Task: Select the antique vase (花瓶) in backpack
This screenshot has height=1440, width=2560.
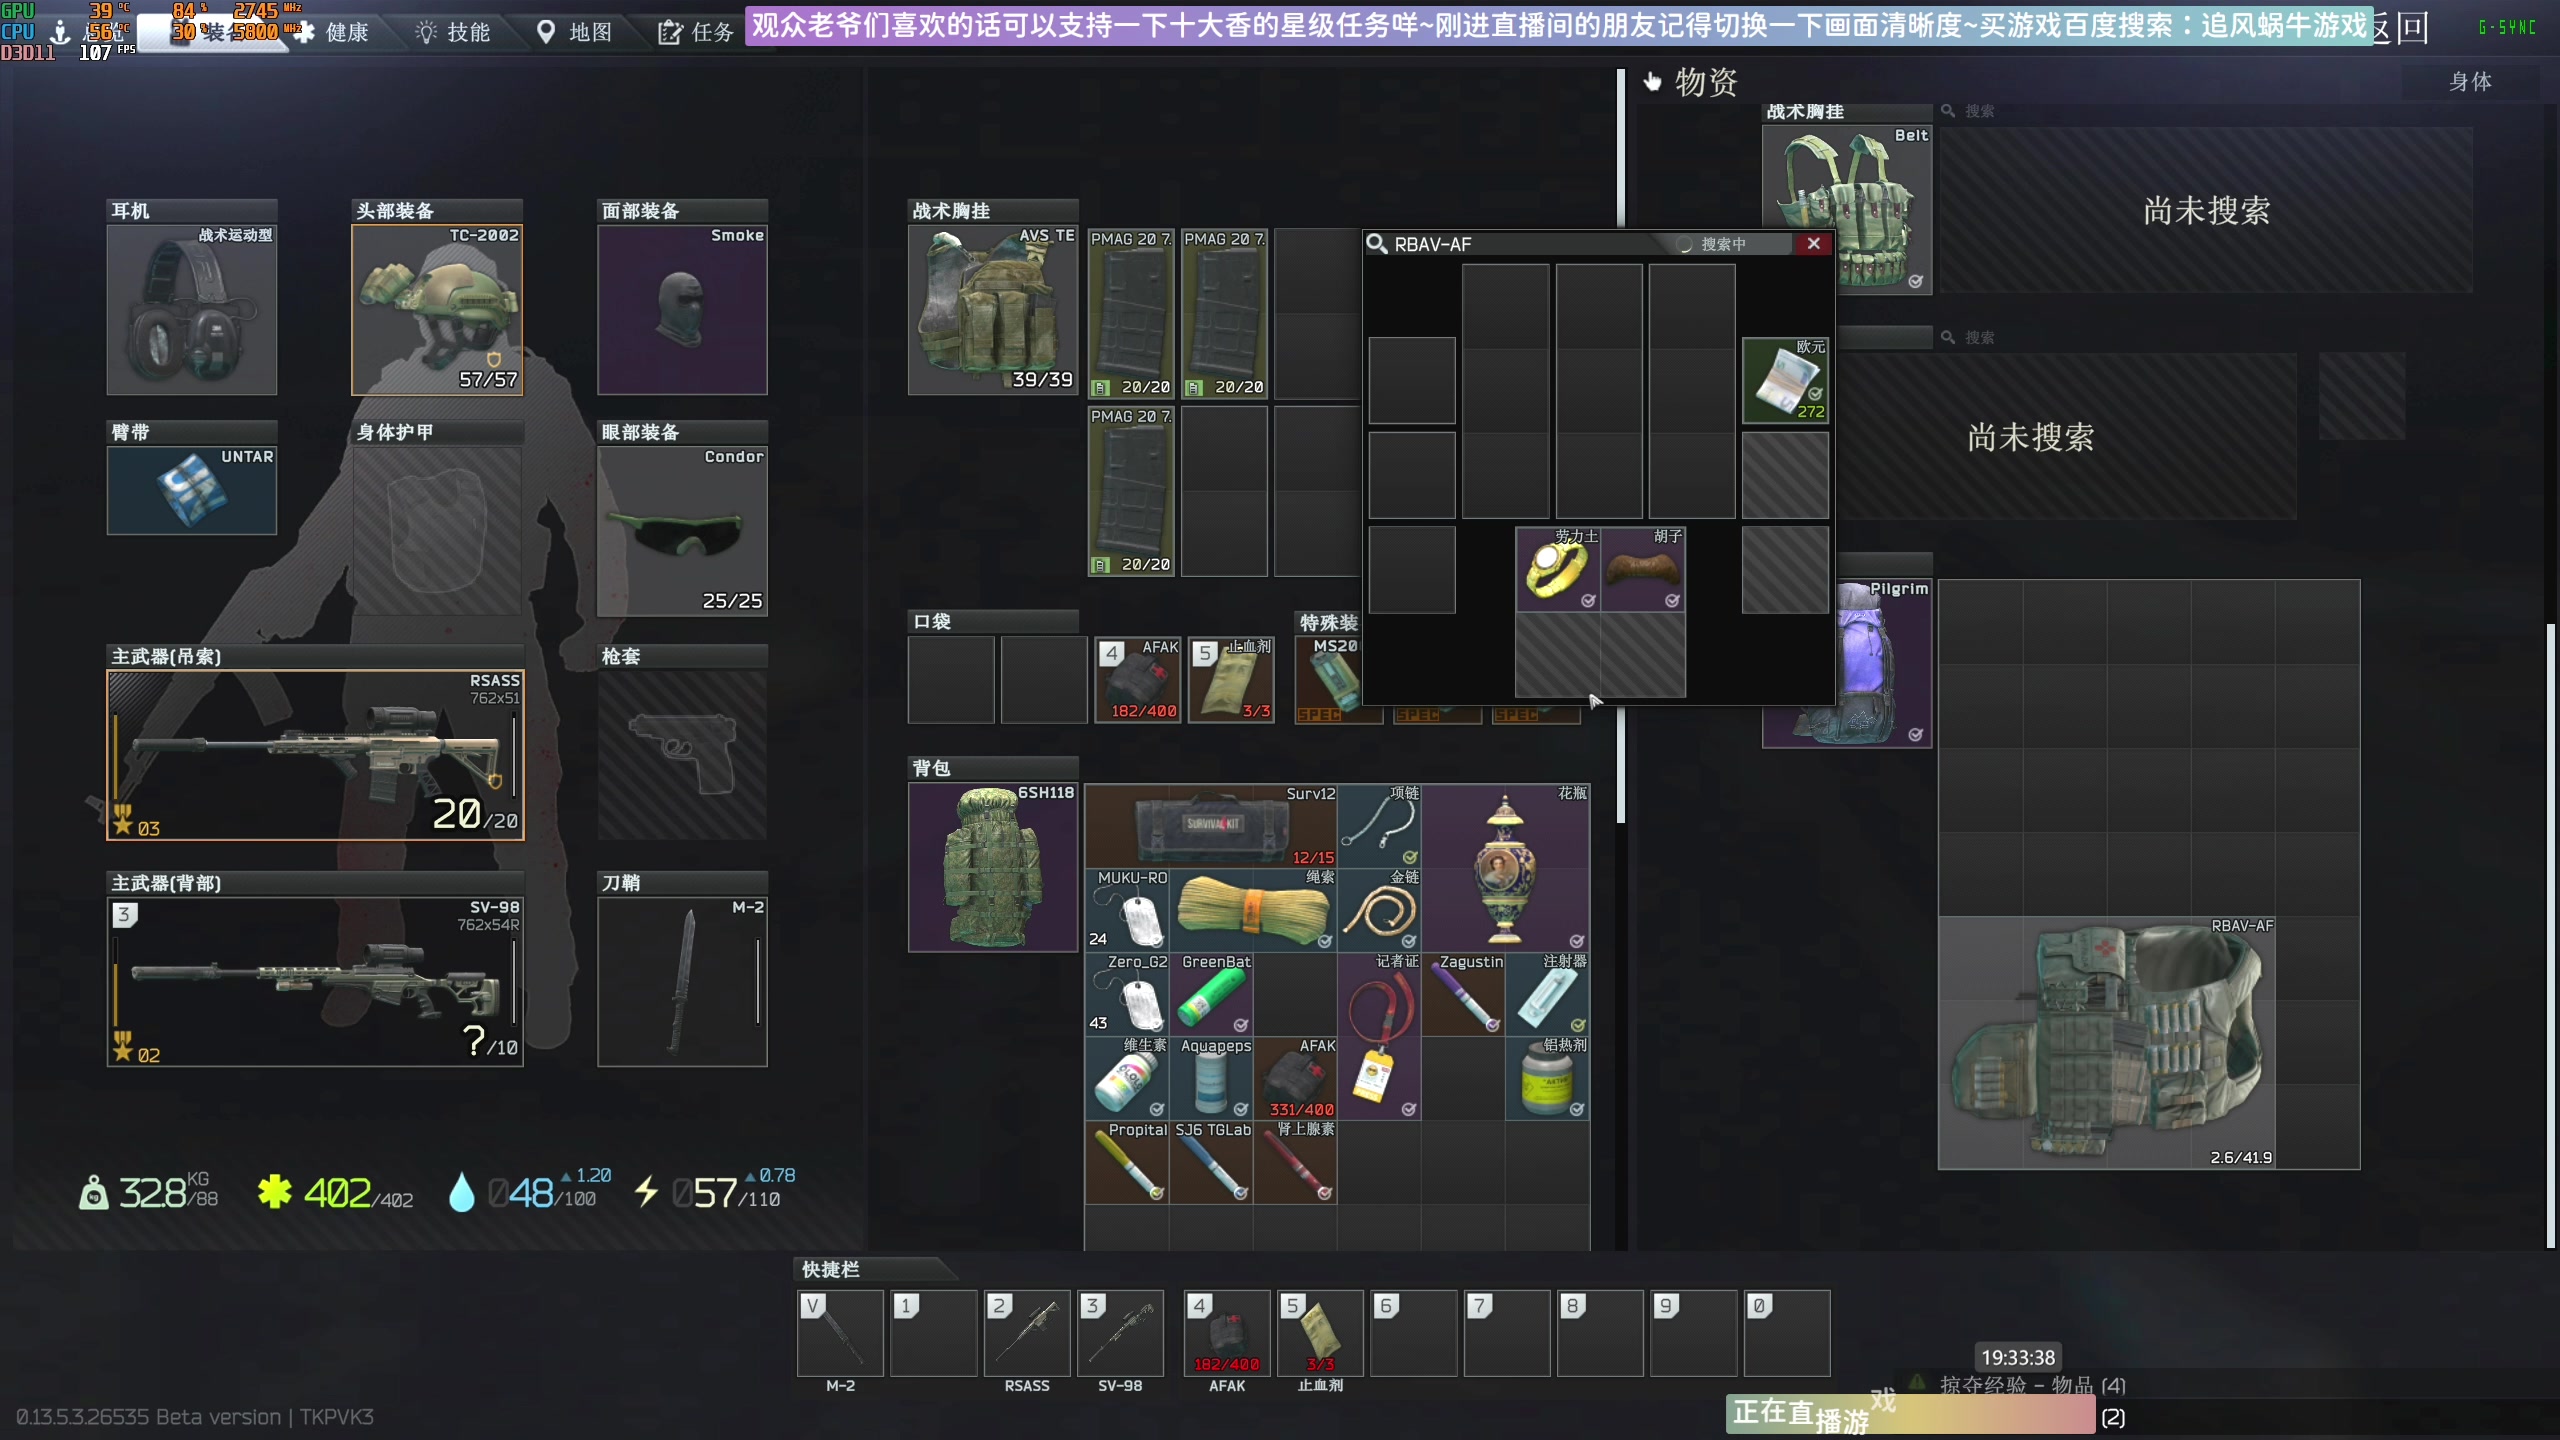Action: pos(1505,867)
